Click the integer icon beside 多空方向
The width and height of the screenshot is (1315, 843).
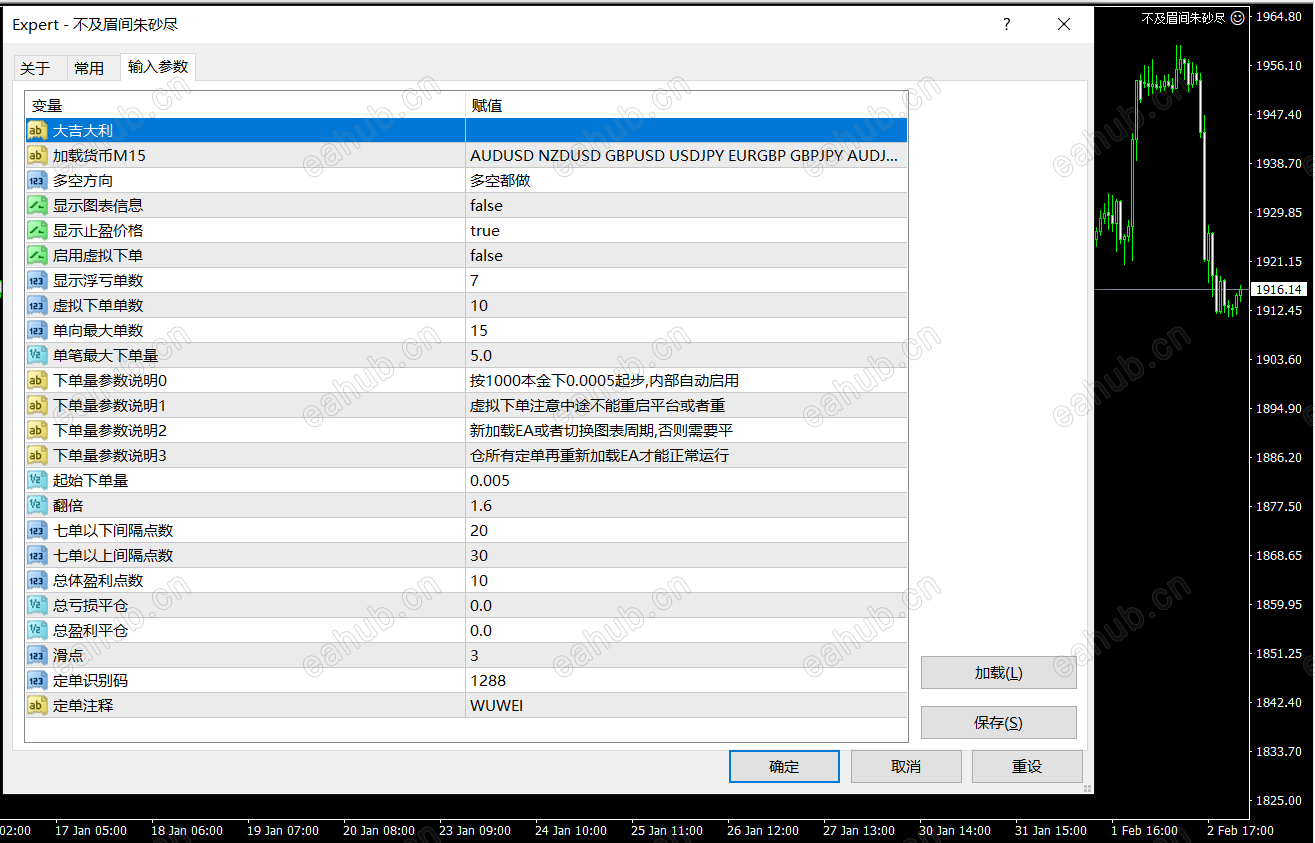click(37, 180)
